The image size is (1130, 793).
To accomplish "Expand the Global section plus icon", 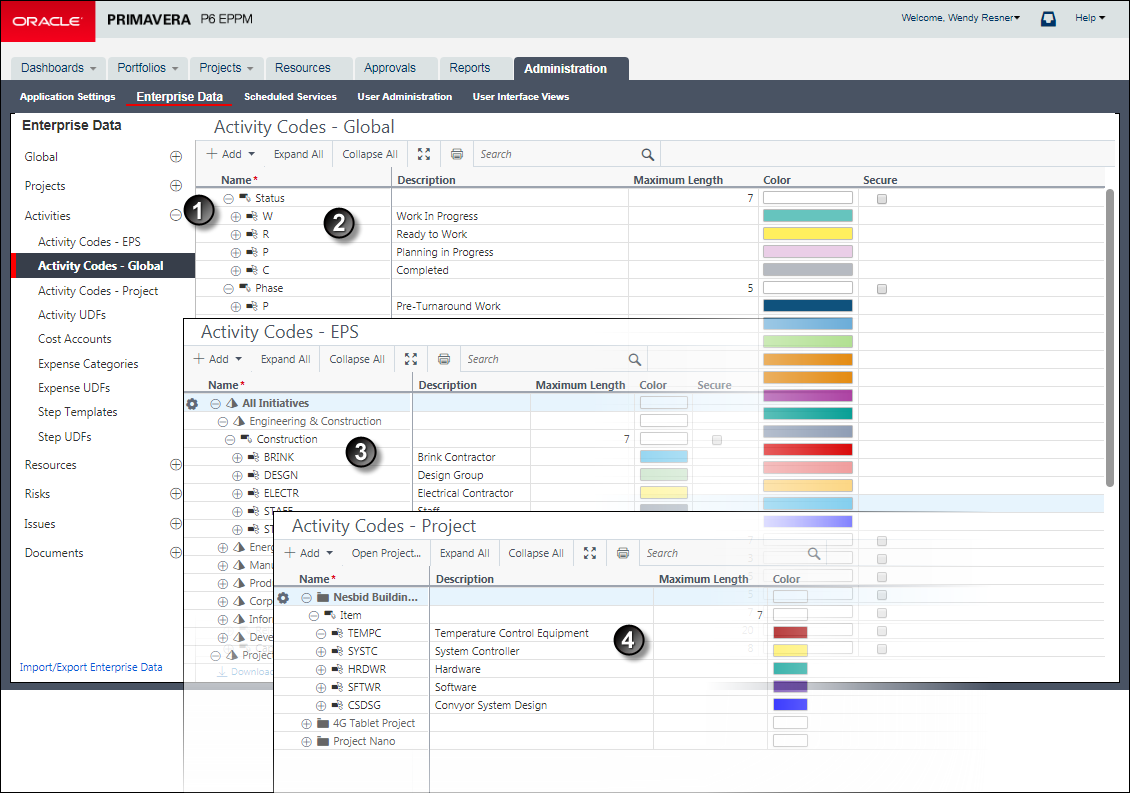I will tap(176, 156).
